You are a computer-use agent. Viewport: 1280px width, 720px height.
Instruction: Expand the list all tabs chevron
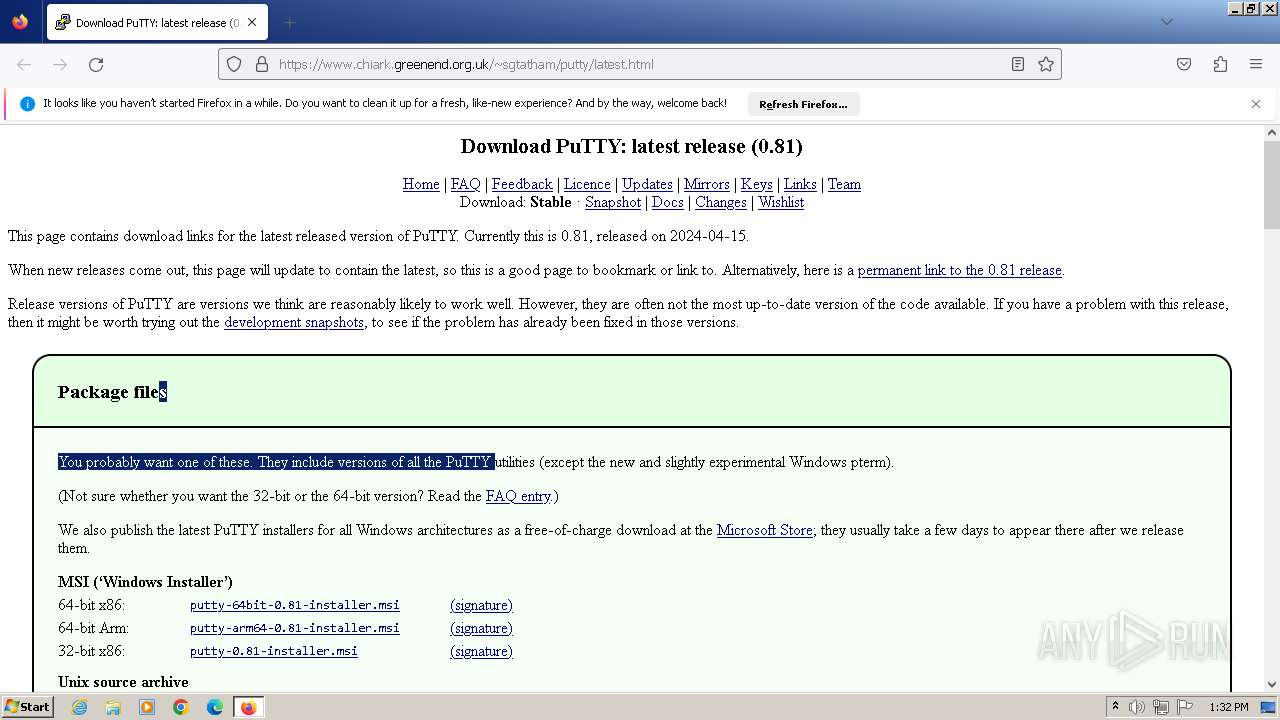click(x=1166, y=22)
